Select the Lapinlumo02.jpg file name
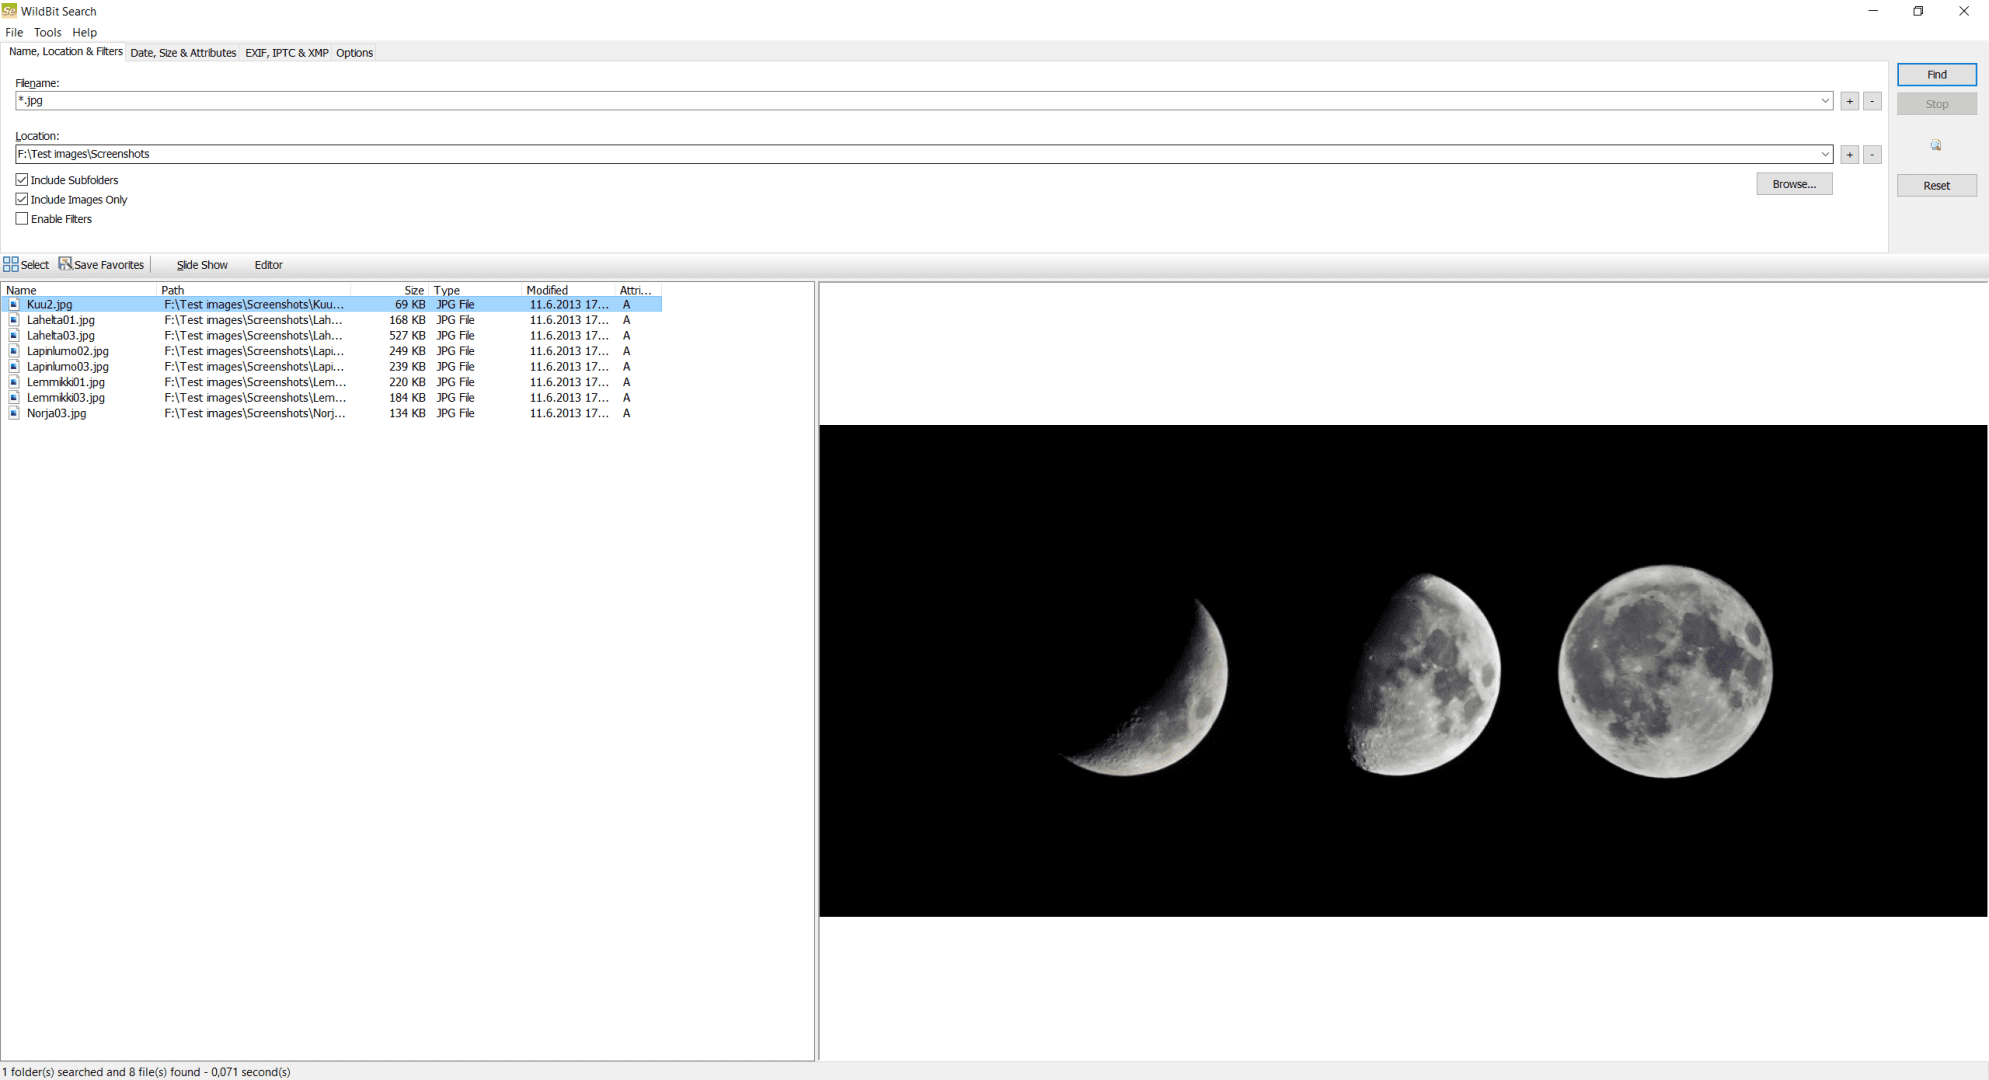Image resolution: width=1989 pixels, height=1080 pixels. pyautogui.click(x=68, y=351)
